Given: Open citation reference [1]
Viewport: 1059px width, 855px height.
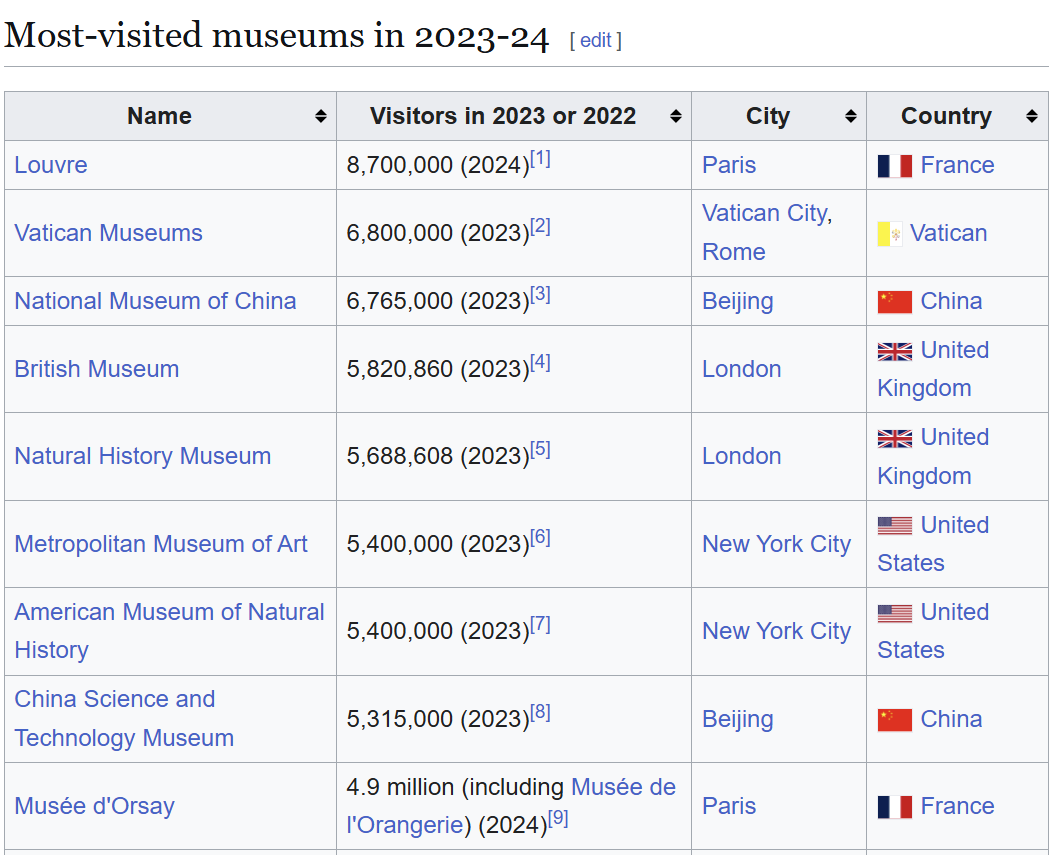Looking at the screenshot, I should 540,159.
